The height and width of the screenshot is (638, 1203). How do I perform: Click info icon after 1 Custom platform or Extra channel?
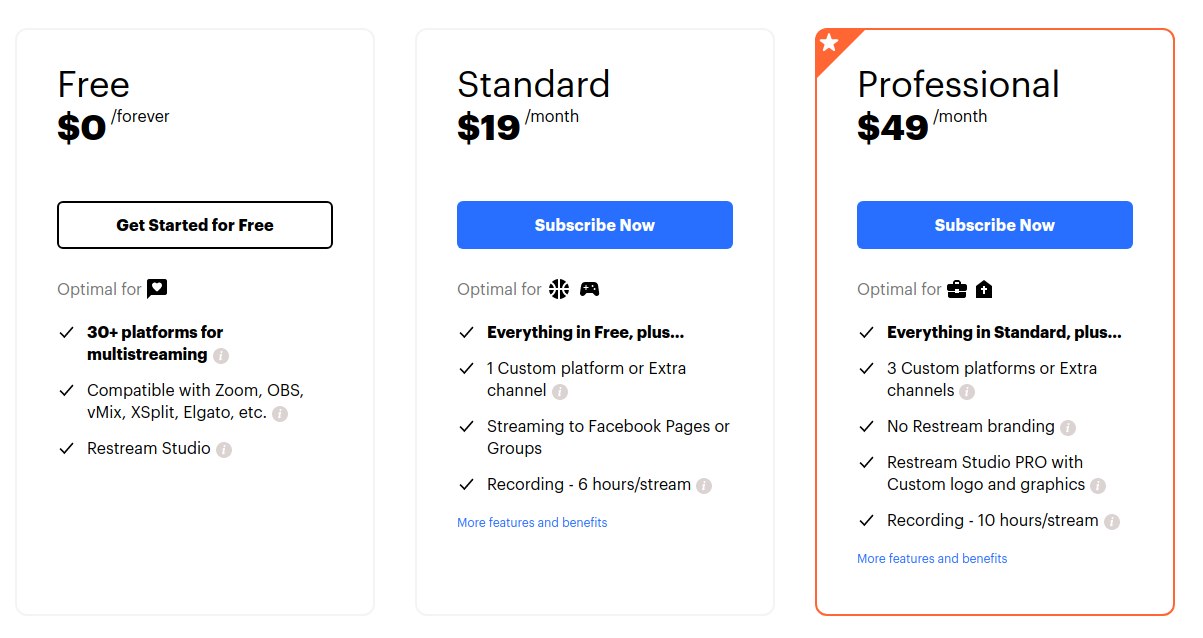(560, 391)
